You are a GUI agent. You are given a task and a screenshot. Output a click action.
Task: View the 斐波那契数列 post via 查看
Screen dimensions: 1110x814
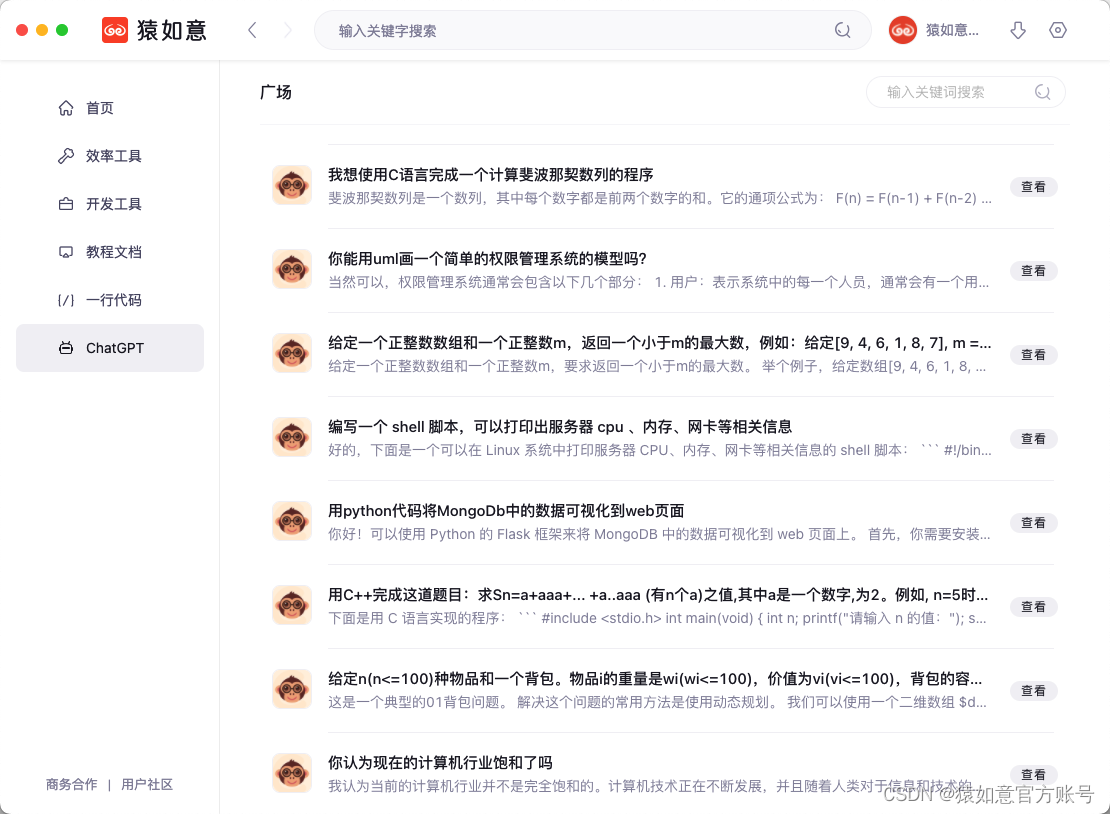click(1033, 187)
